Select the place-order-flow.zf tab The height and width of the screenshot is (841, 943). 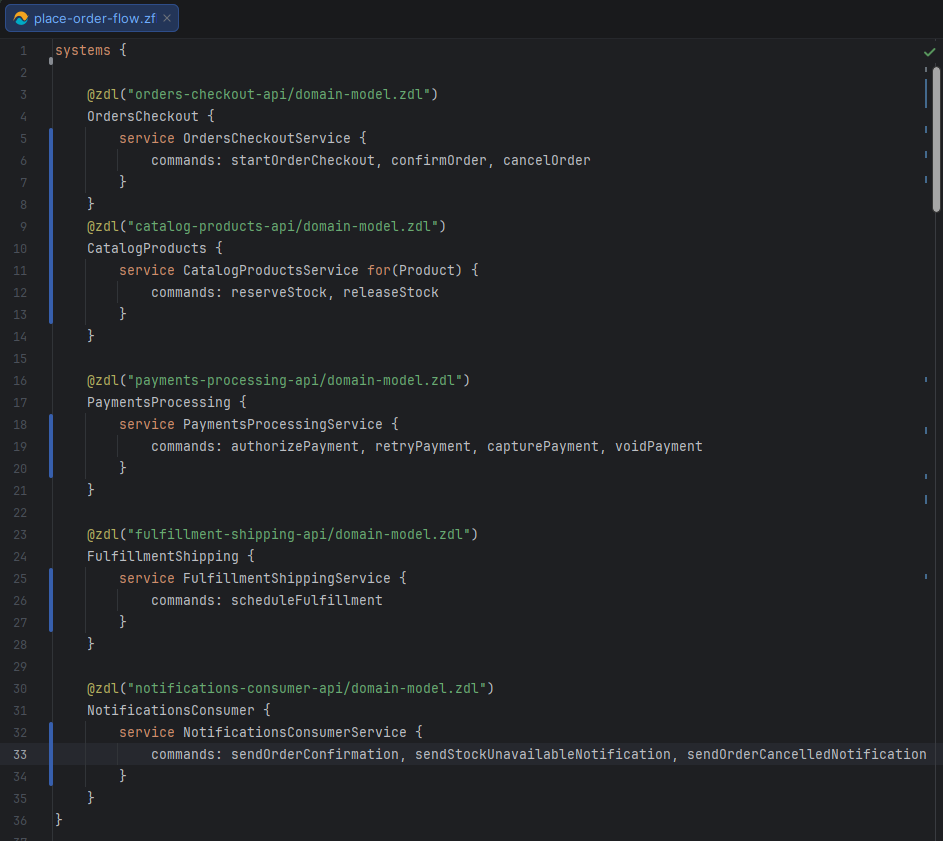[x=92, y=19]
